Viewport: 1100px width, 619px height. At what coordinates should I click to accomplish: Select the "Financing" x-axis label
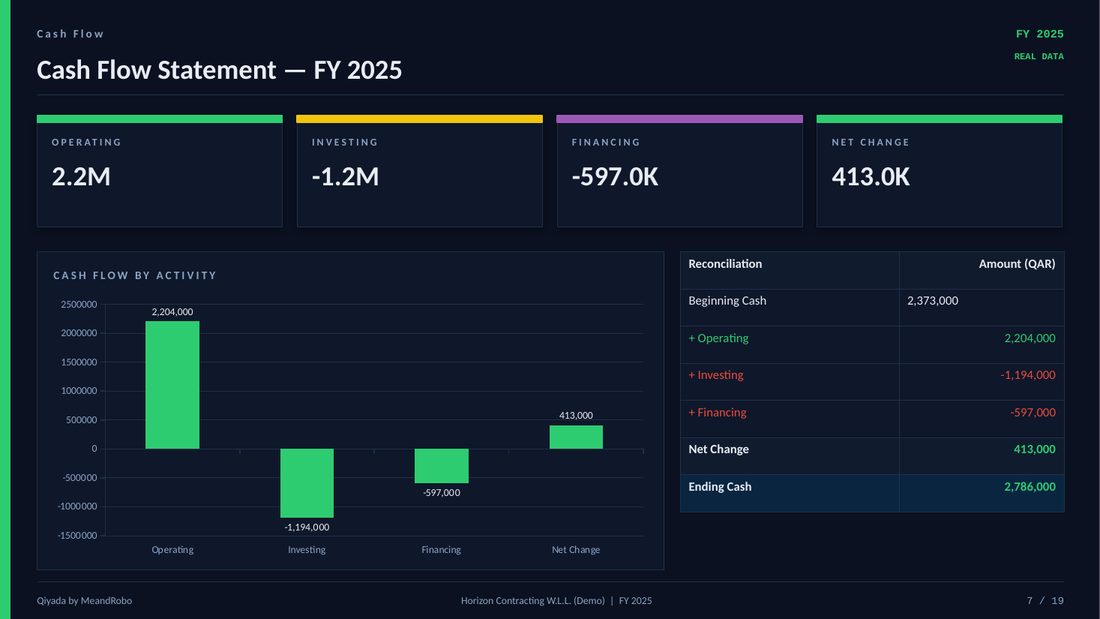[x=441, y=550]
